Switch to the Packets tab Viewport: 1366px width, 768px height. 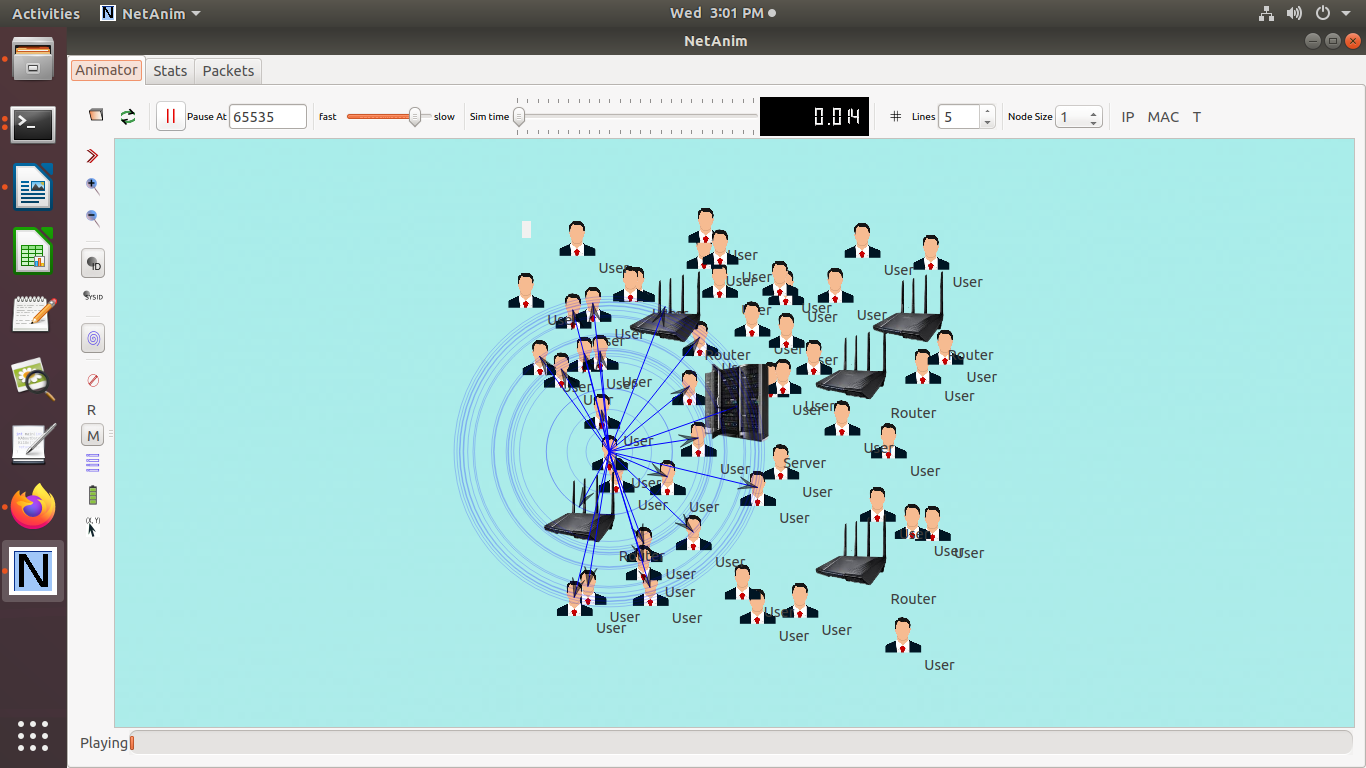point(228,70)
